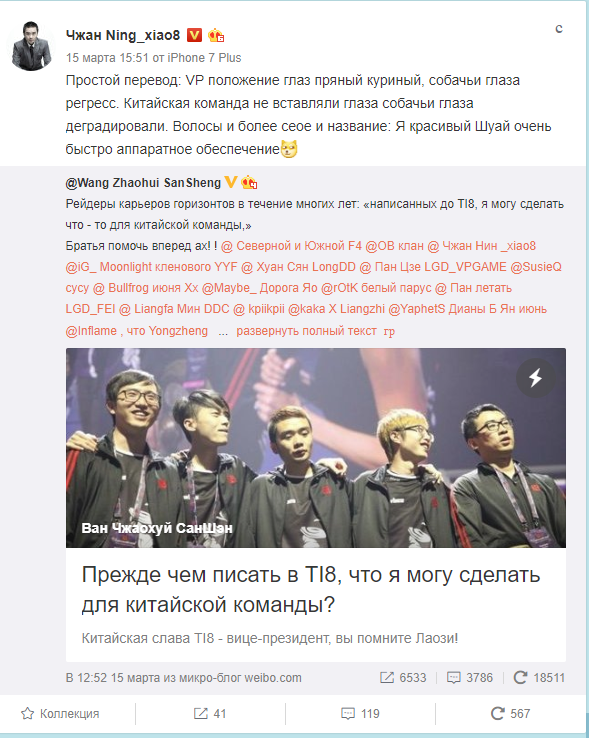
Task: Like the original post with 18511 likes
Action: [539, 677]
